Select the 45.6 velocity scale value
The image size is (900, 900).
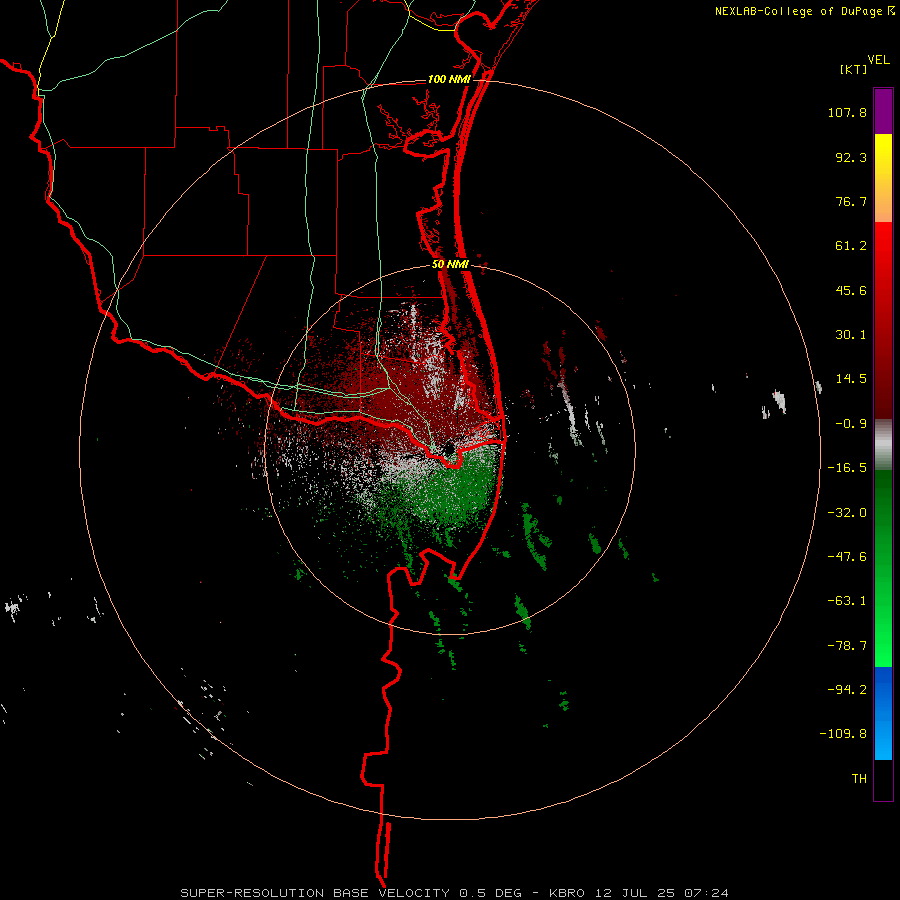[851, 290]
